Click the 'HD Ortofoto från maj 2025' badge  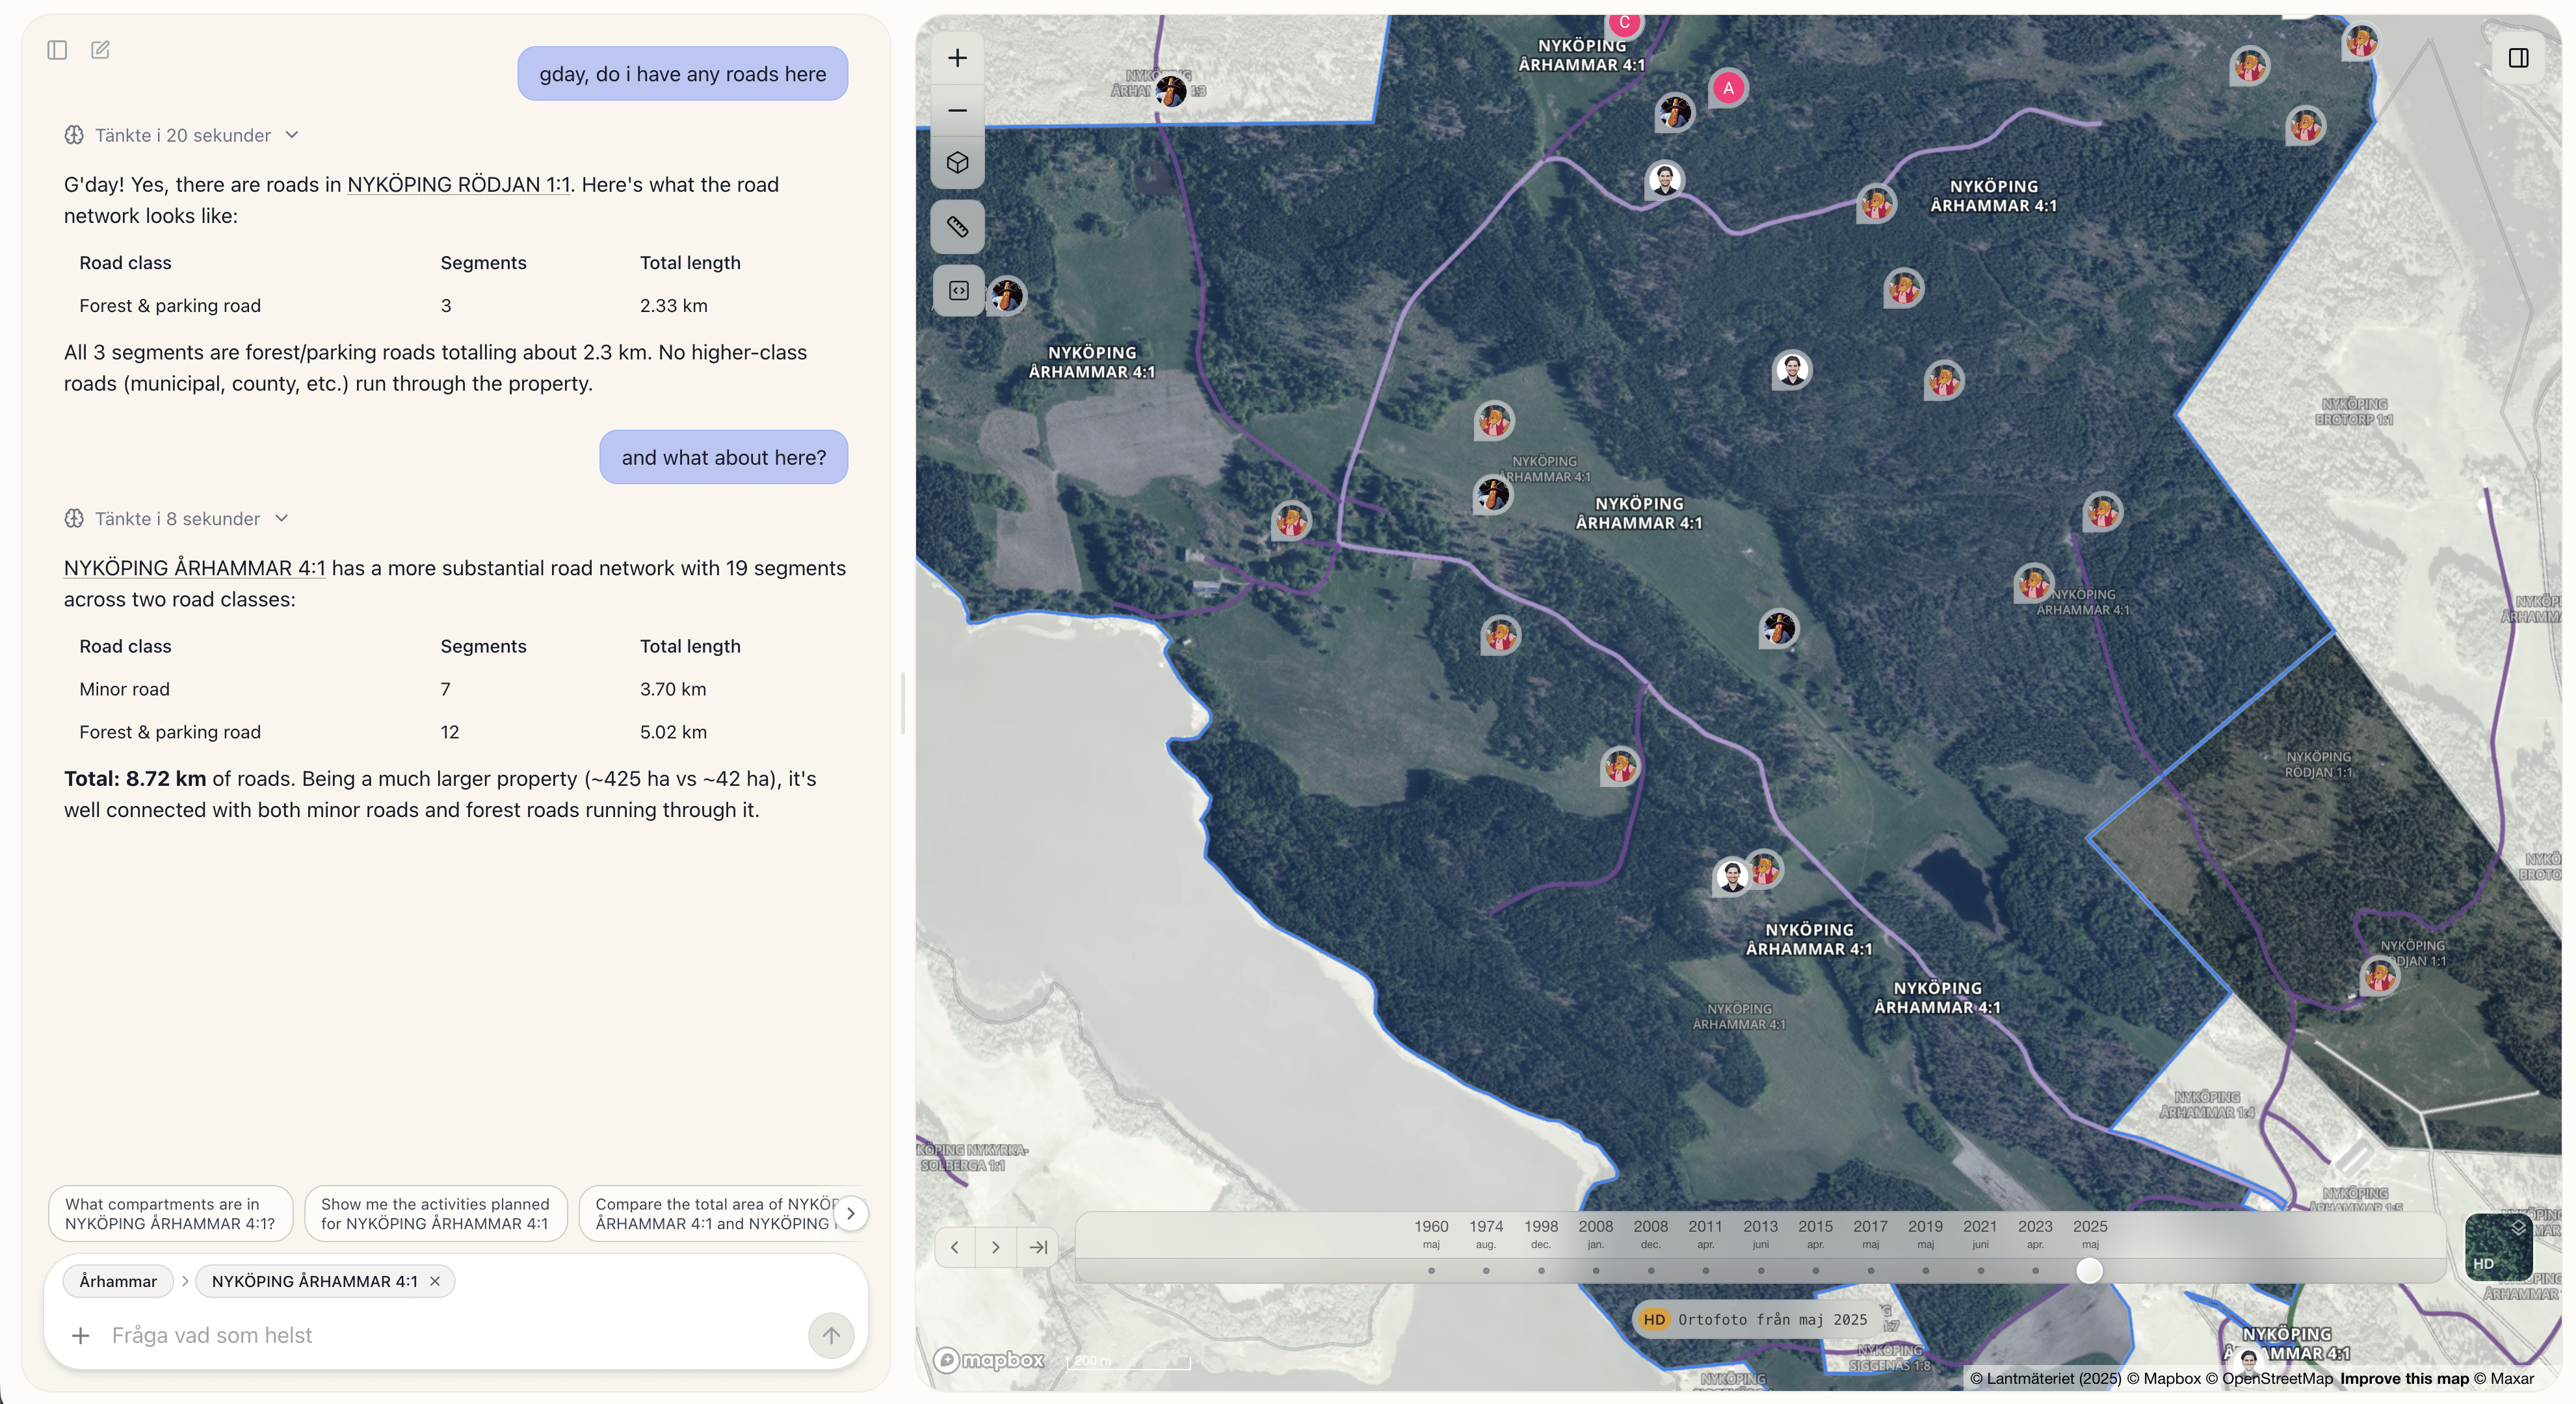point(1756,1319)
